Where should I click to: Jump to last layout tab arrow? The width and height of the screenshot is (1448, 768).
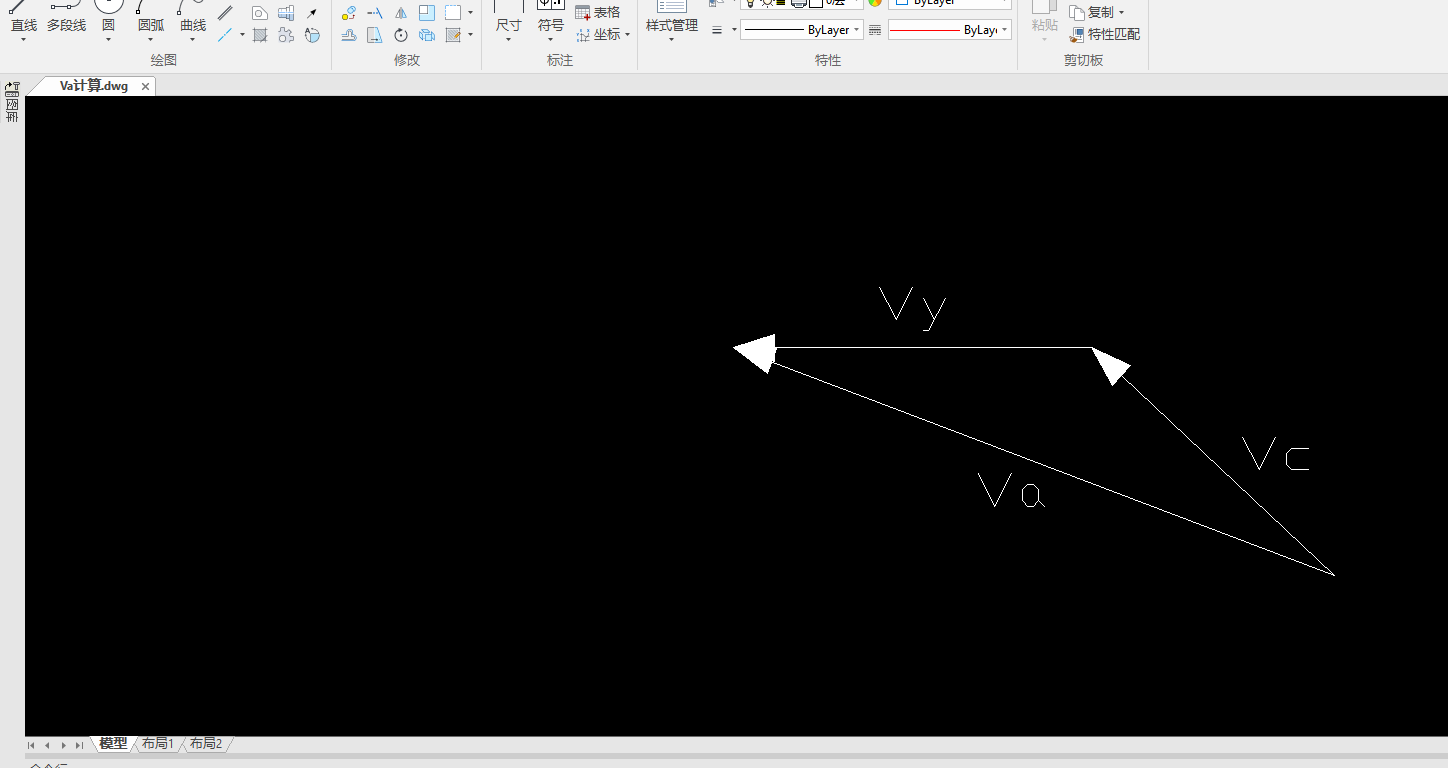point(79,745)
